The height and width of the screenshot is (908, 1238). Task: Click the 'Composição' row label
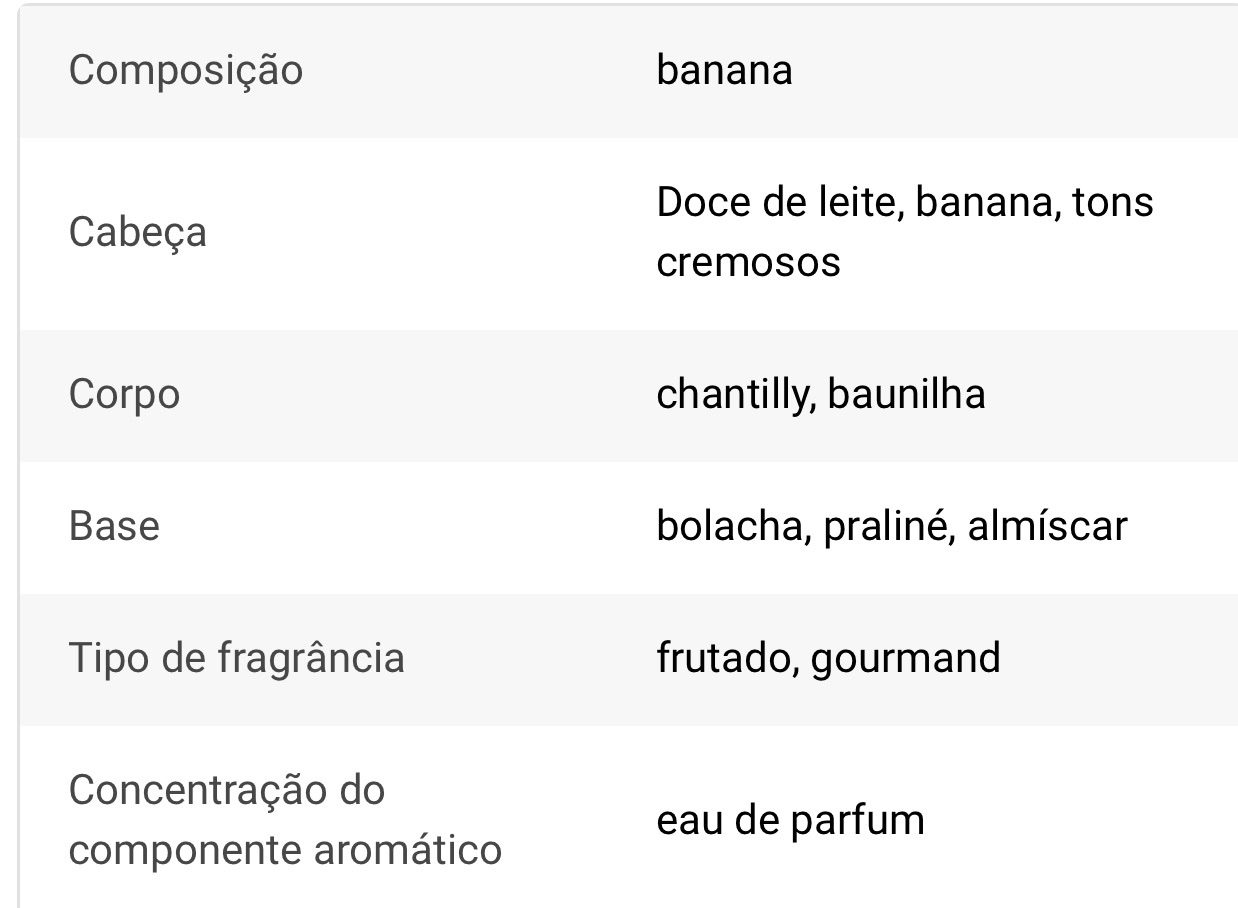click(x=185, y=72)
